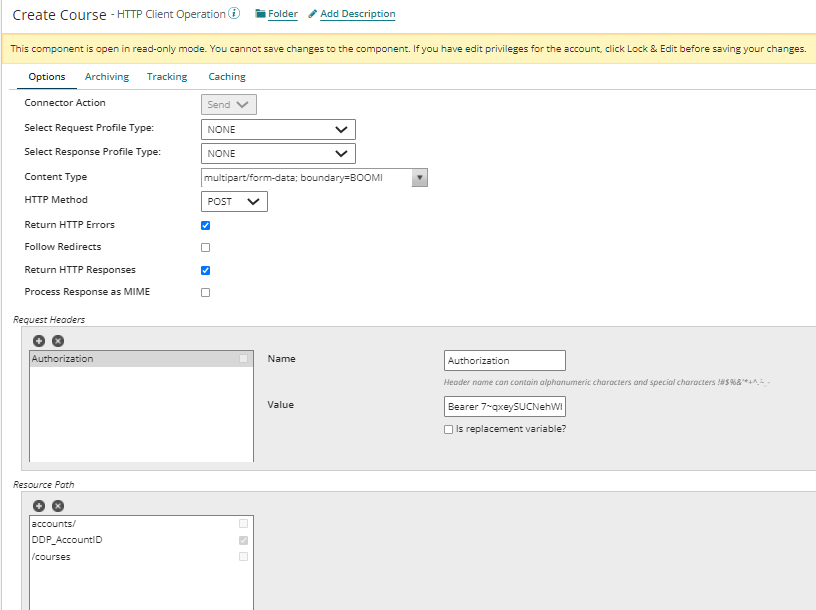Add a new Resource Path segment
Viewport: 816px width, 610px height.
[x=39, y=506]
